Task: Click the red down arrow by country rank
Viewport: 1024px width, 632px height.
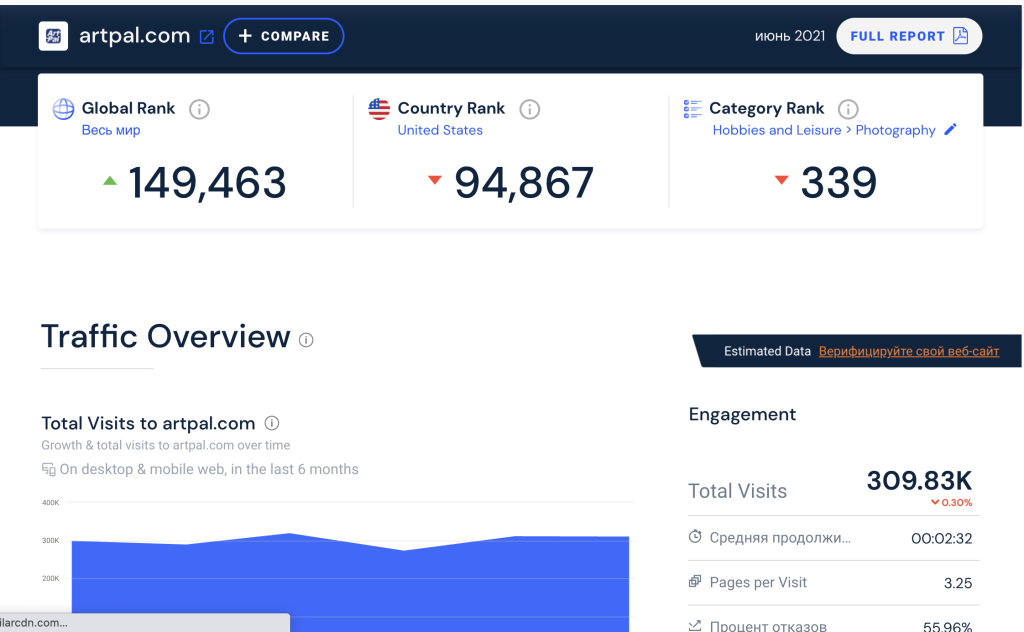Action: (434, 180)
